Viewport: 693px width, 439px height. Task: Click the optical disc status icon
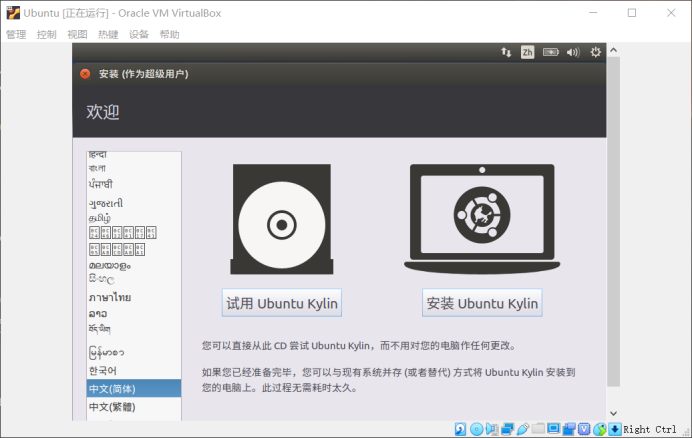click(476, 429)
